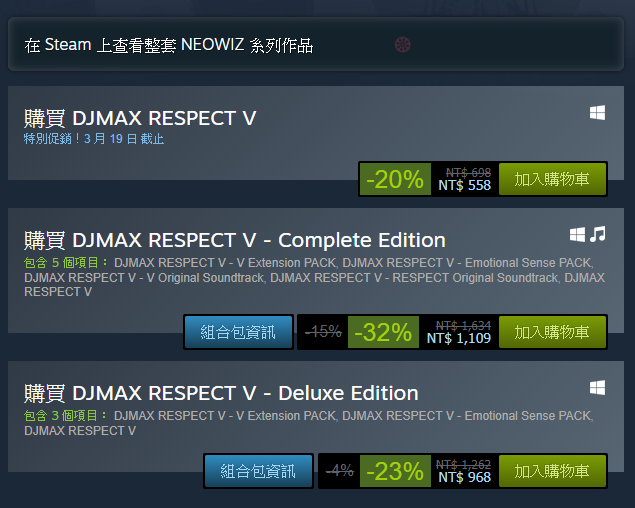The image size is (635, 508).
Task: Click Windows icon in Deluxe Edition box
Action: point(597,388)
